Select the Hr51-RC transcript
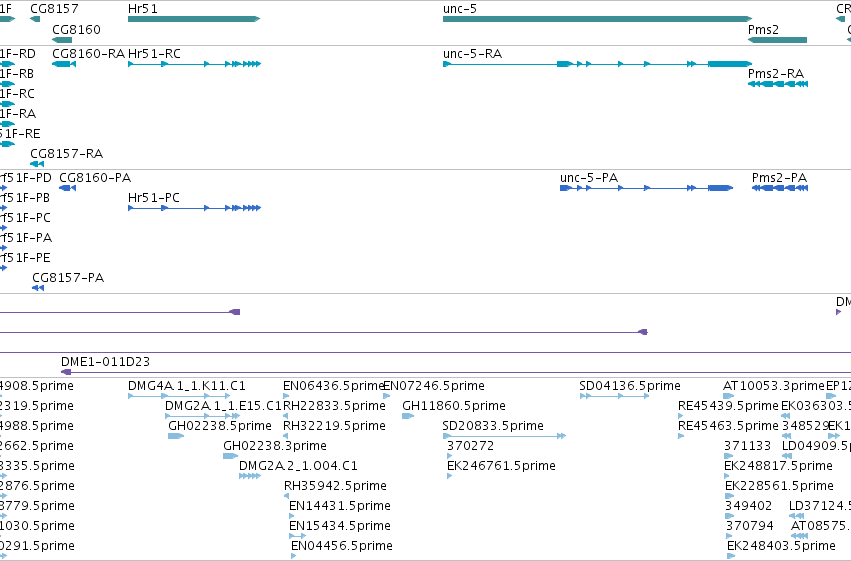 click(194, 64)
